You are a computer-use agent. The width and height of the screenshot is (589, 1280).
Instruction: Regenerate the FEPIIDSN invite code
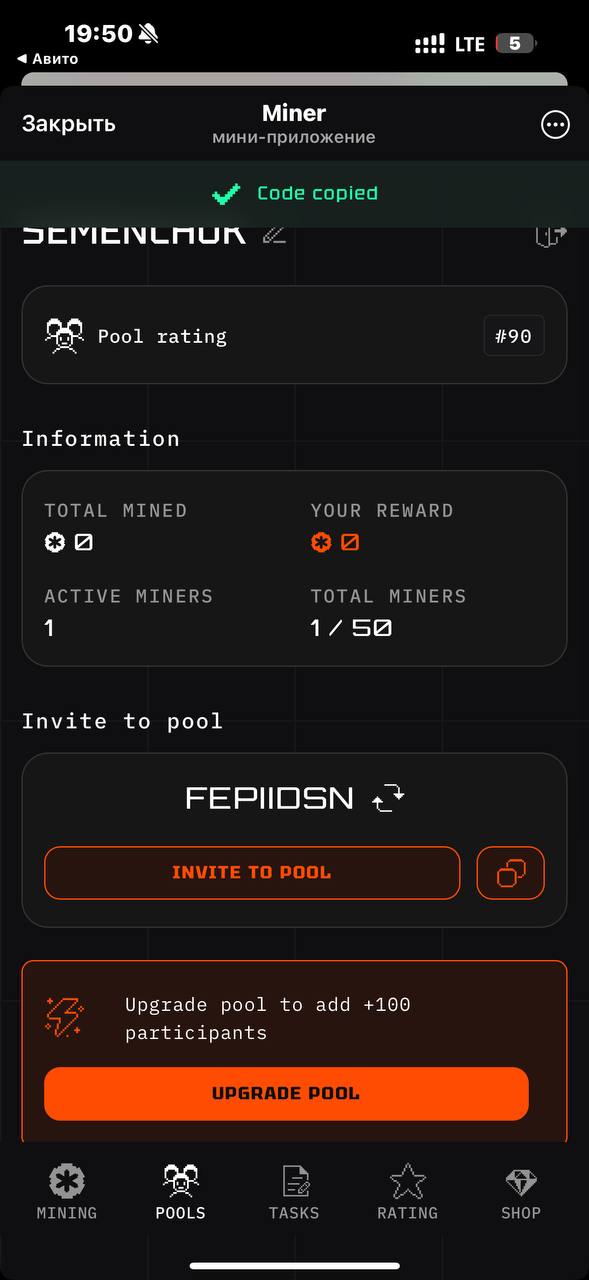click(x=388, y=798)
